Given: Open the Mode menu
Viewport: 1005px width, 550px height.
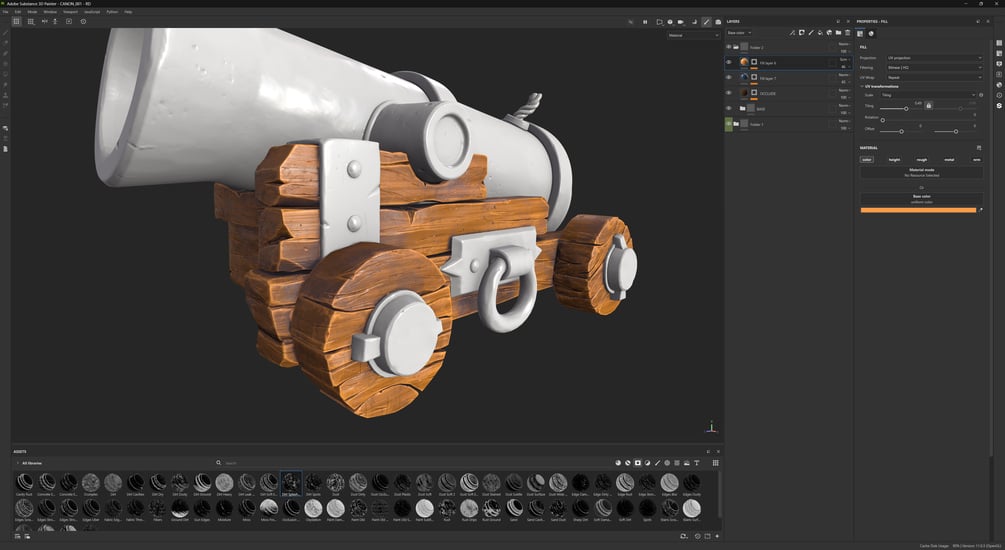Looking at the screenshot, I should [x=32, y=12].
